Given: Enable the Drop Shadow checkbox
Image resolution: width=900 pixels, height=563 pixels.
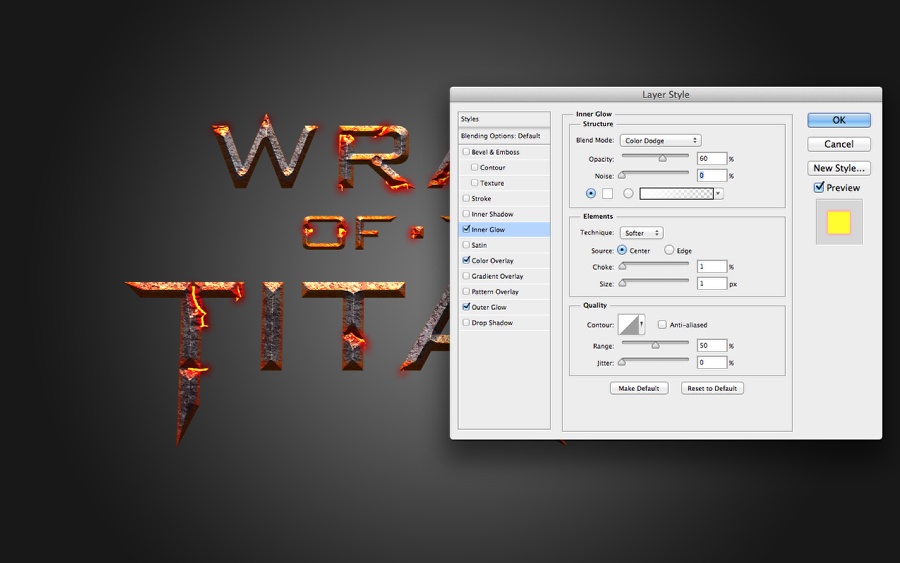Looking at the screenshot, I should pyautogui.click(x=466, y=322).
